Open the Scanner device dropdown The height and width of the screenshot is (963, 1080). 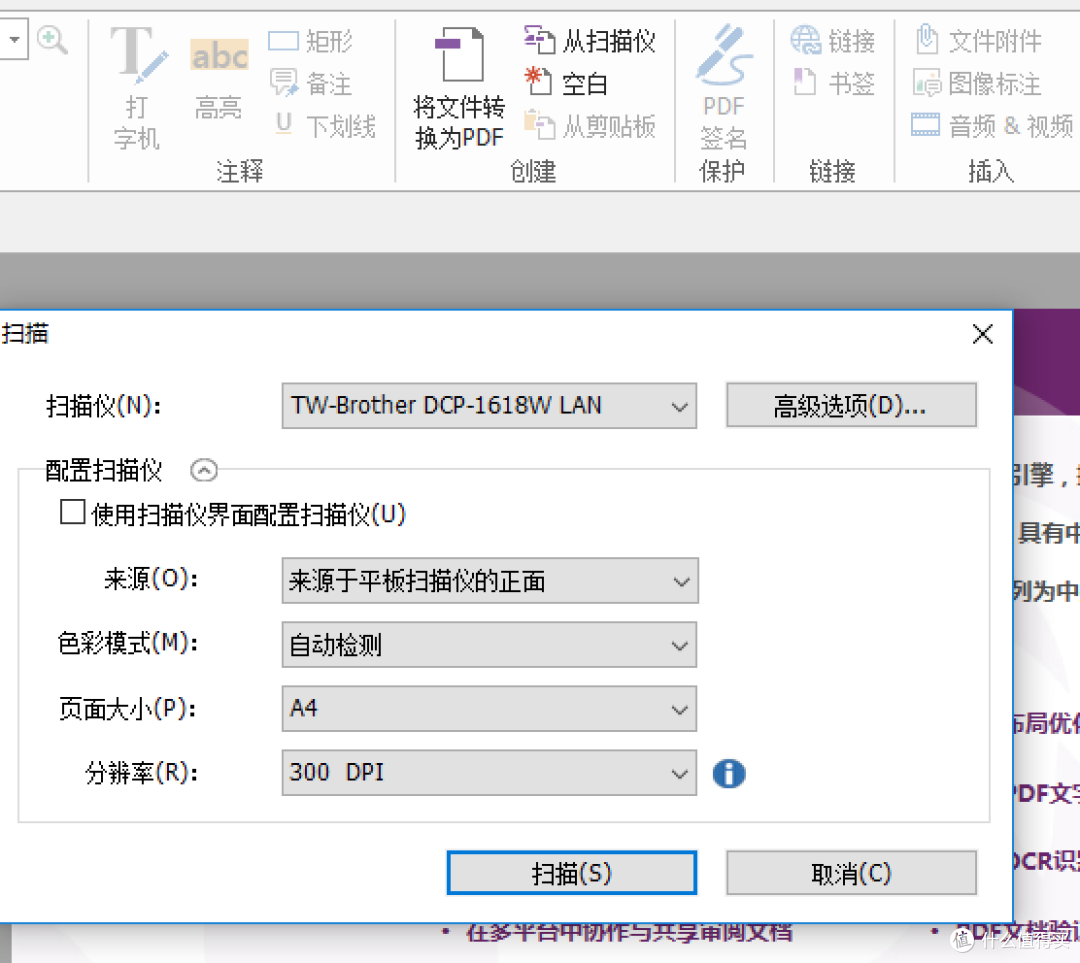tap(489, 406)
